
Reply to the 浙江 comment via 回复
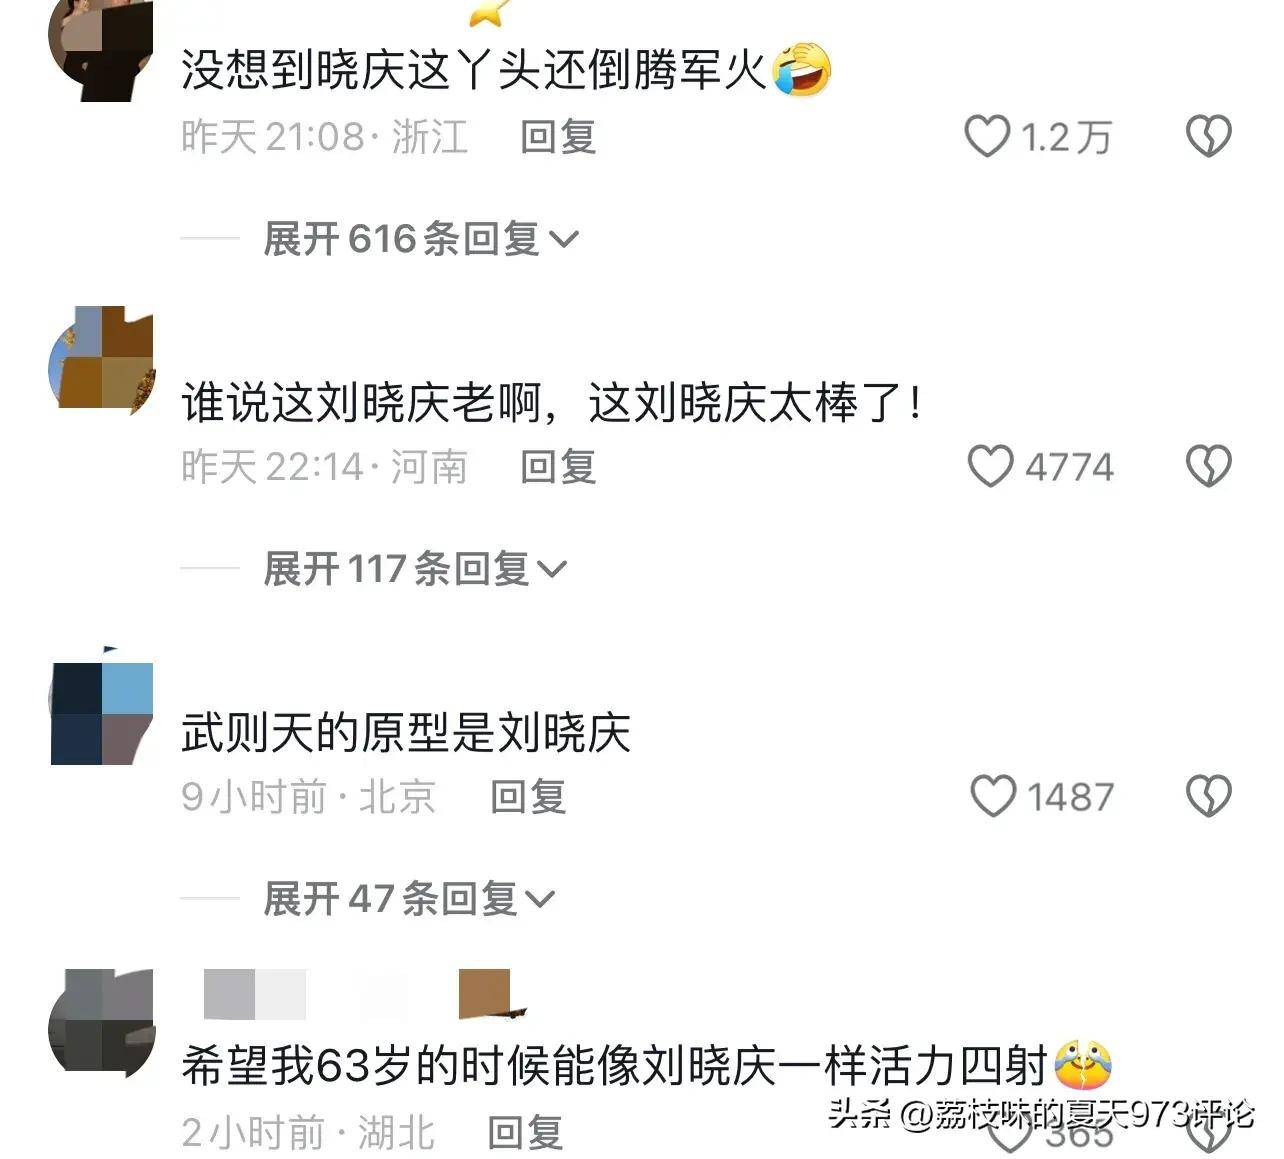(558, 137)
